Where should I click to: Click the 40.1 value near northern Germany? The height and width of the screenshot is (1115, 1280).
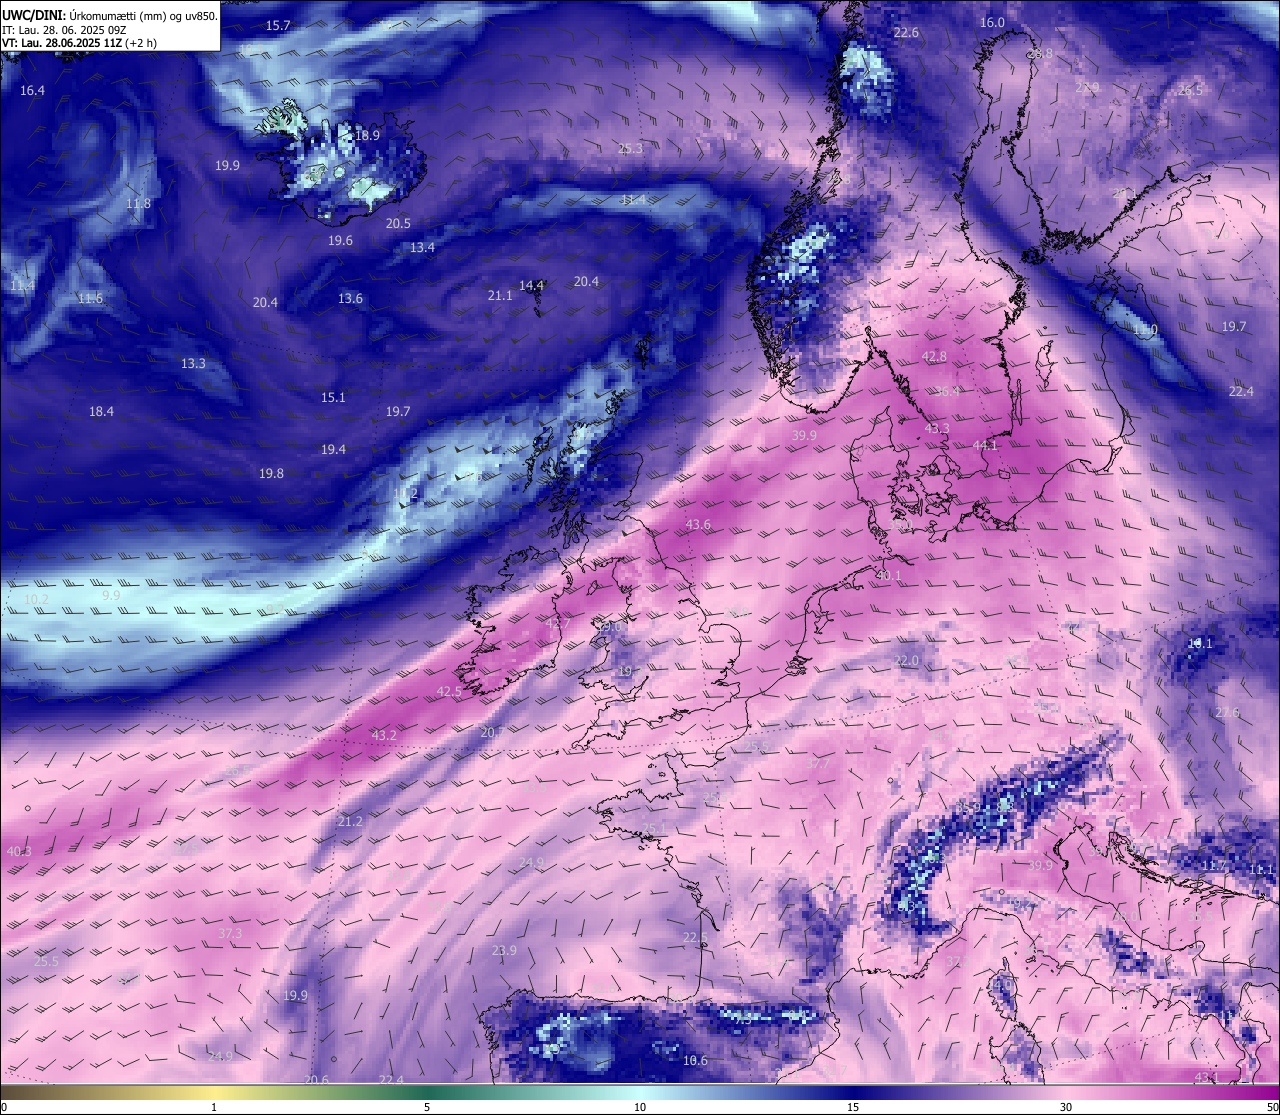(x=888, y=576)
